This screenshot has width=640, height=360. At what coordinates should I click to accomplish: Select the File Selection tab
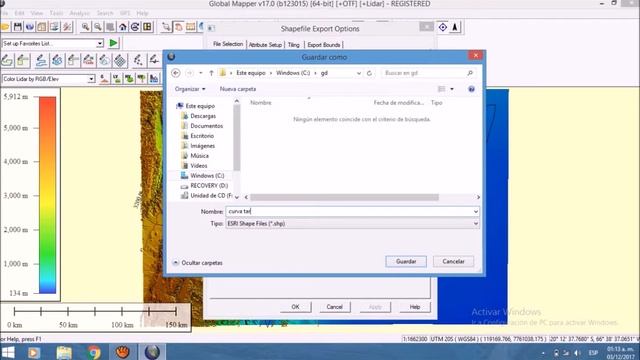tap(228, 44)
